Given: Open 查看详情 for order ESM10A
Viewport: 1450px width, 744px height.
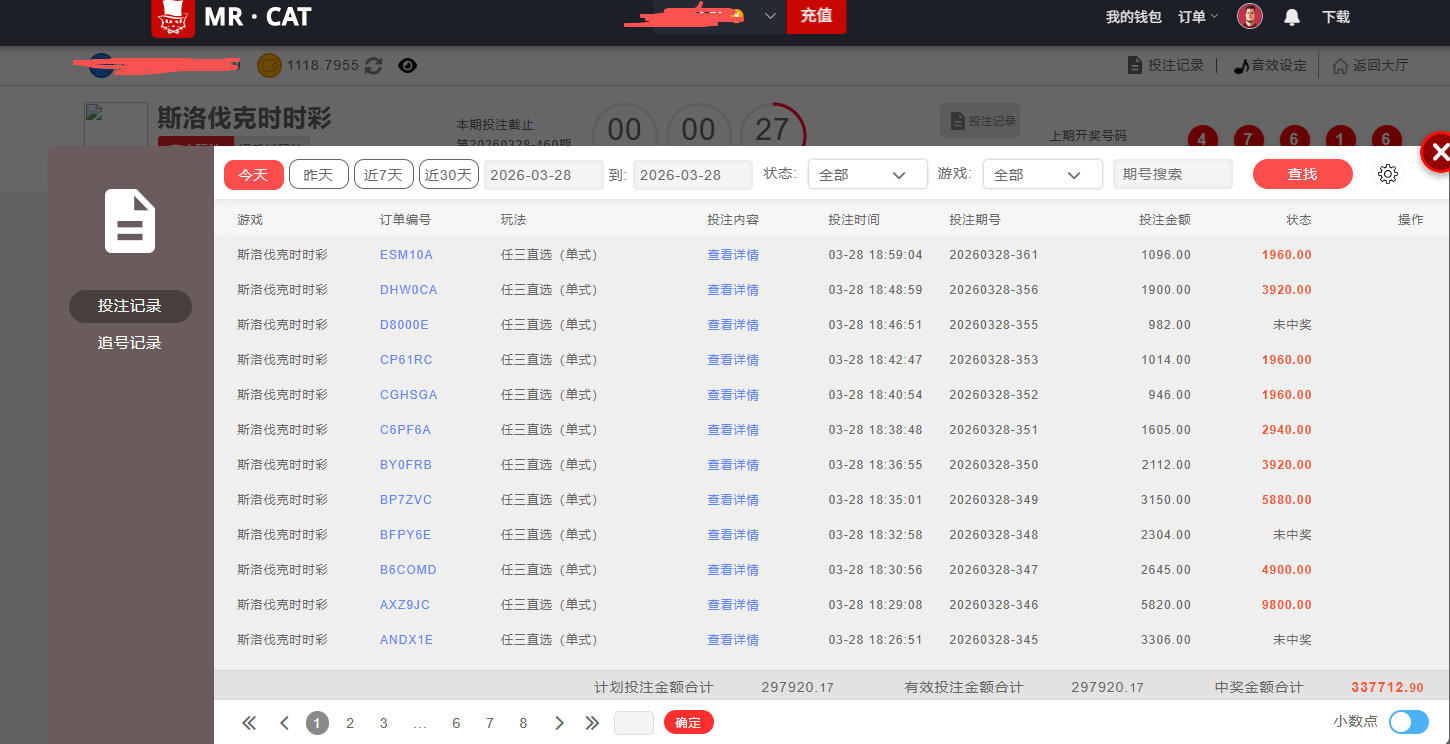Looking at the screenshot, I should tap(732, 255).
